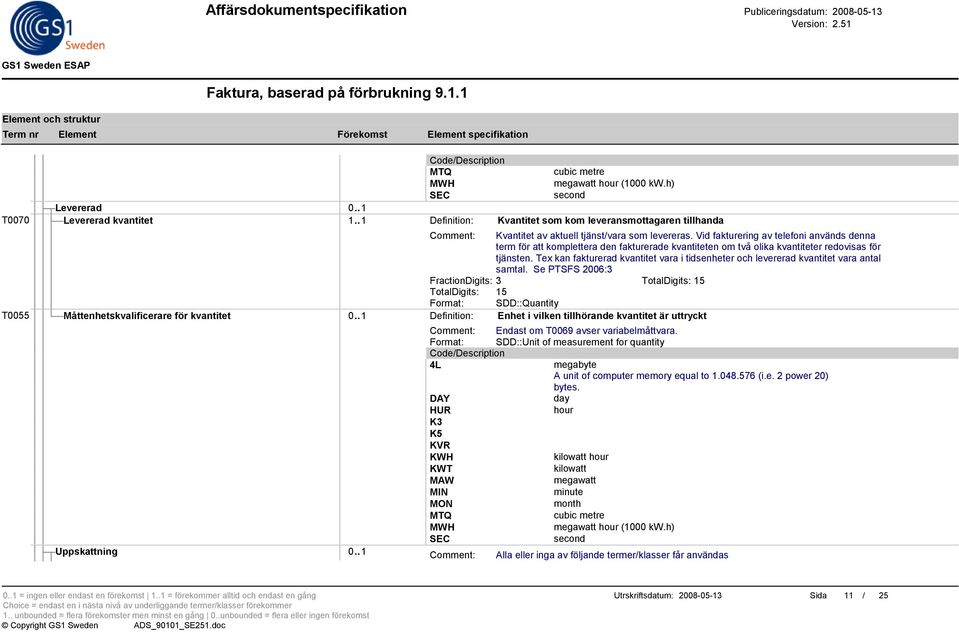Click the 'kilowatt hour' description
Viewport: 959px width, 632px height.
(581, 456)
